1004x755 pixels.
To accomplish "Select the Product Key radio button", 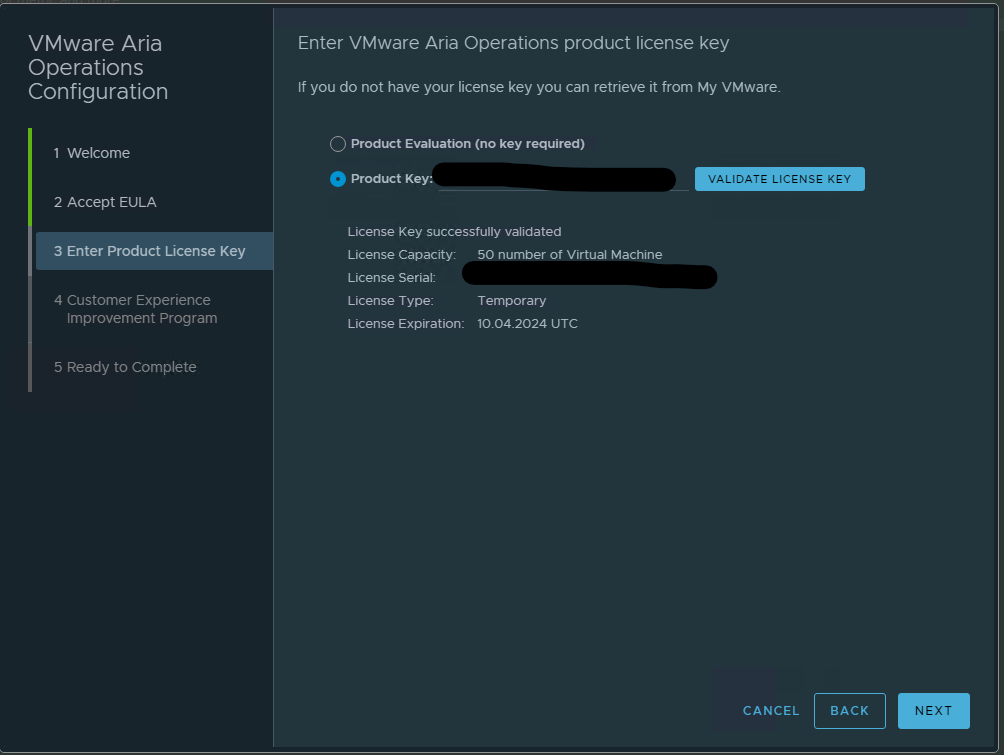I will click(x=338, y=179).
